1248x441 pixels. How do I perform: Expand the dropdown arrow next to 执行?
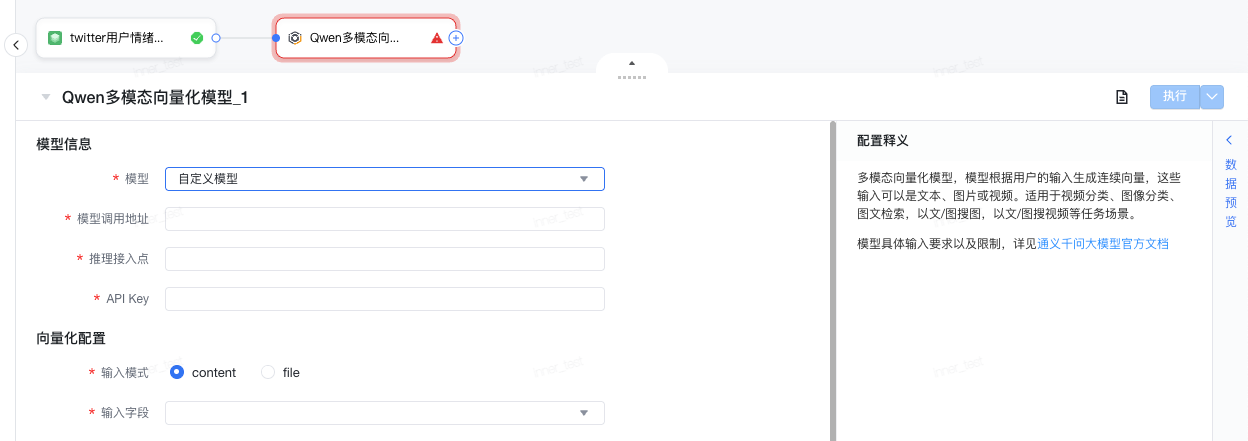coord(1213,97)
